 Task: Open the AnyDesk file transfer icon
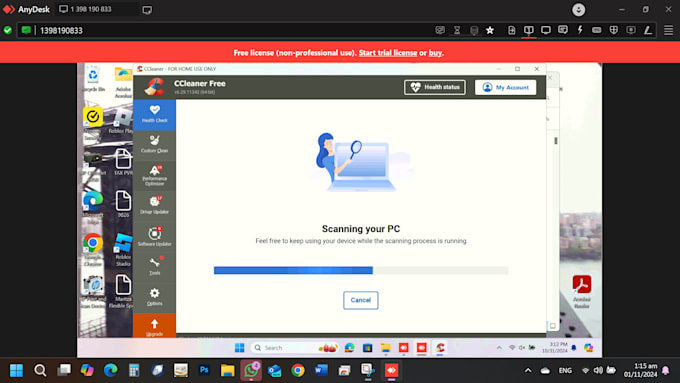click(x=512, y=30)
